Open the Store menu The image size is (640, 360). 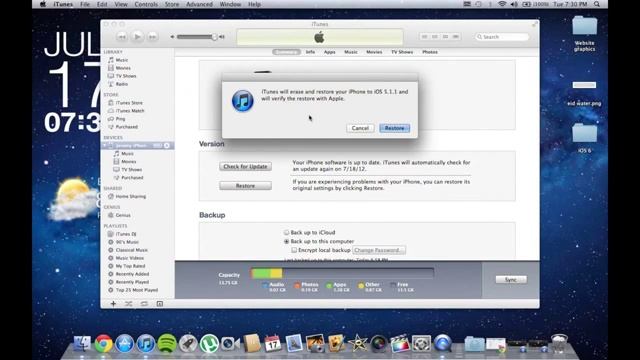pos(172,4)
